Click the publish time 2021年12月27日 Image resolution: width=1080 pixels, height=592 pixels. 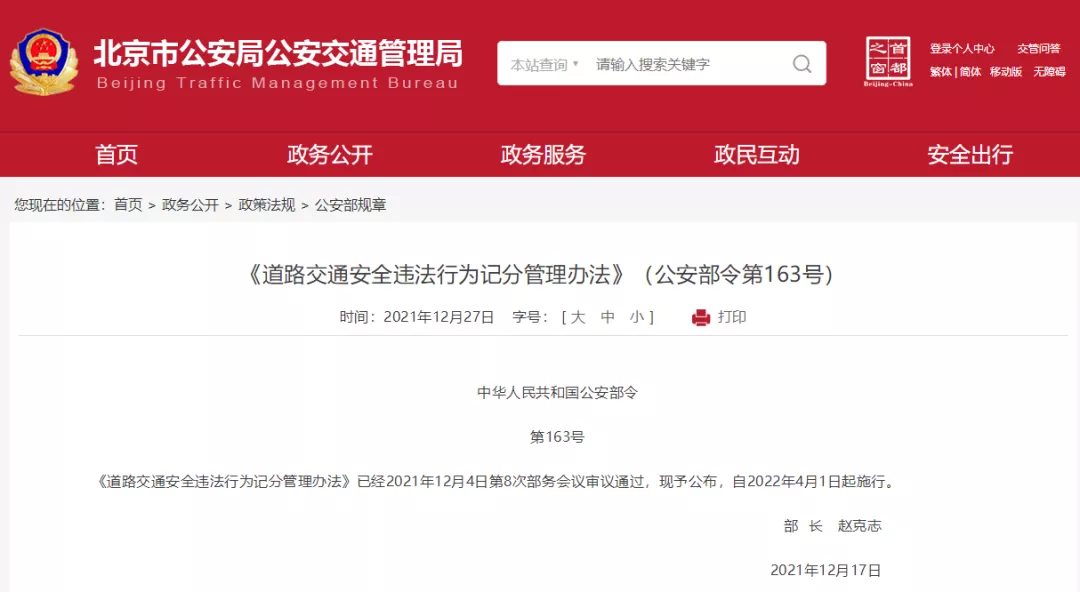439,317
